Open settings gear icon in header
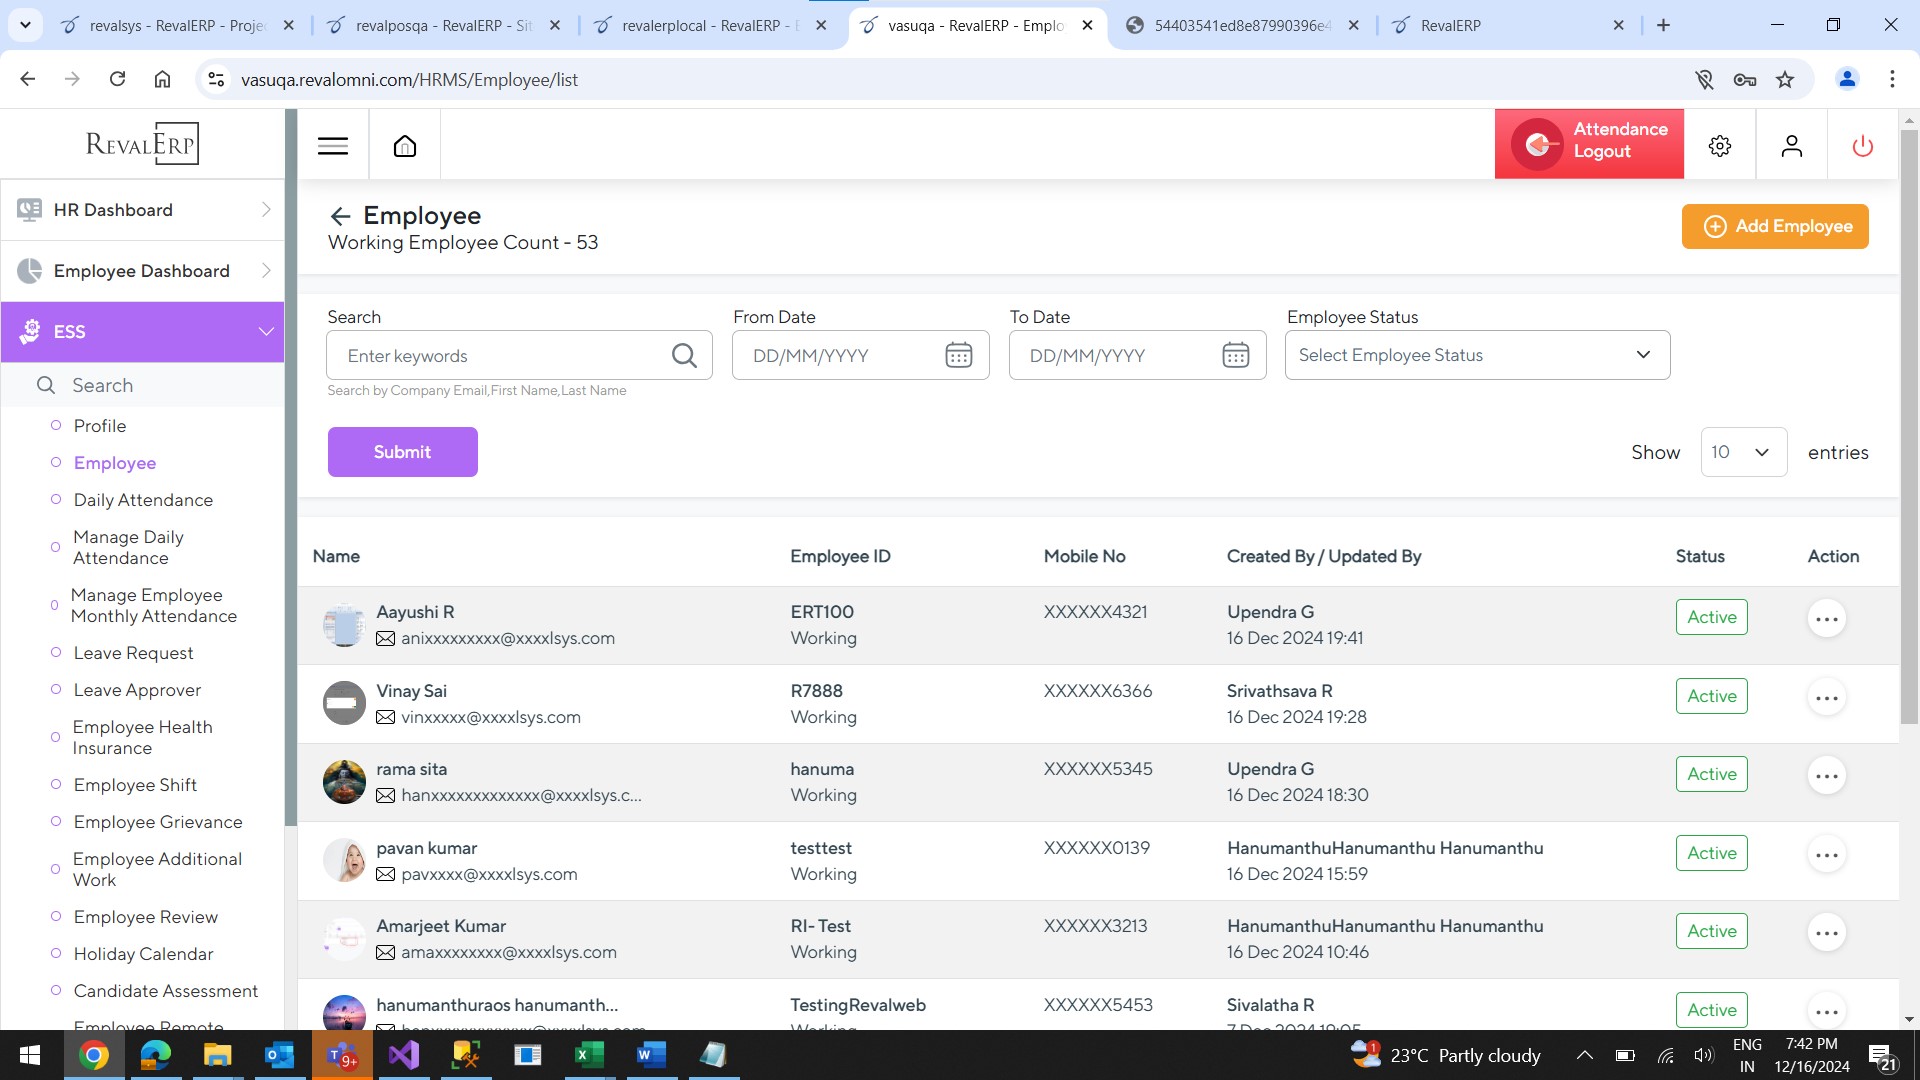 [1720, 146]
